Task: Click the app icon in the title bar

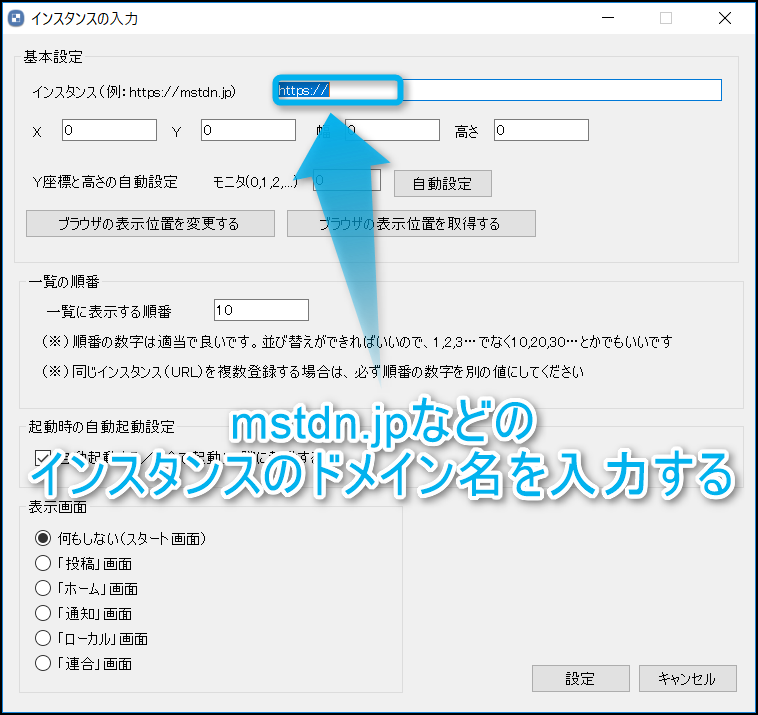Action: click(15, 18)
